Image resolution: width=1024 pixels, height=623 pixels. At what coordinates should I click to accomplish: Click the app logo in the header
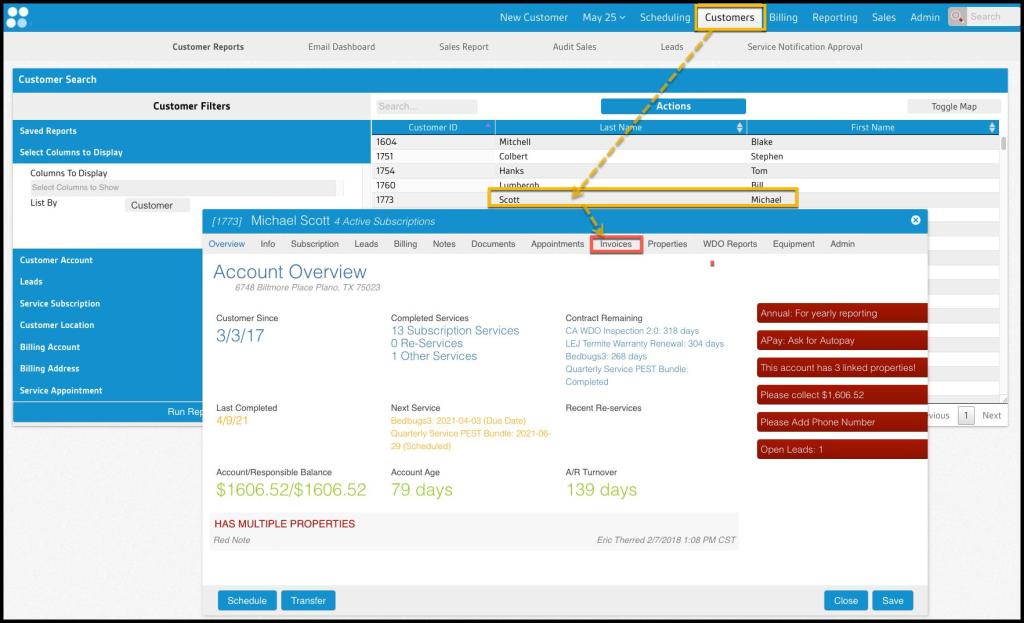tap(17, 17)
